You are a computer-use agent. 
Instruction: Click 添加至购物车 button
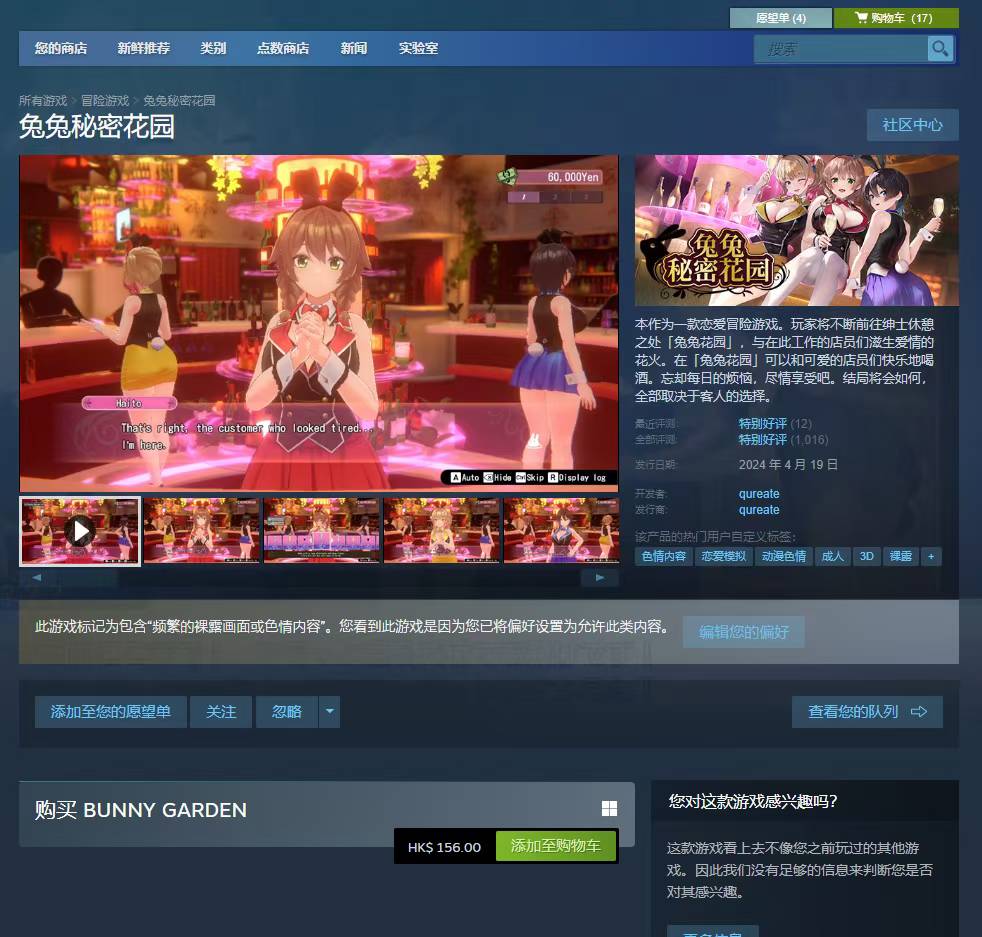(555, 846)
